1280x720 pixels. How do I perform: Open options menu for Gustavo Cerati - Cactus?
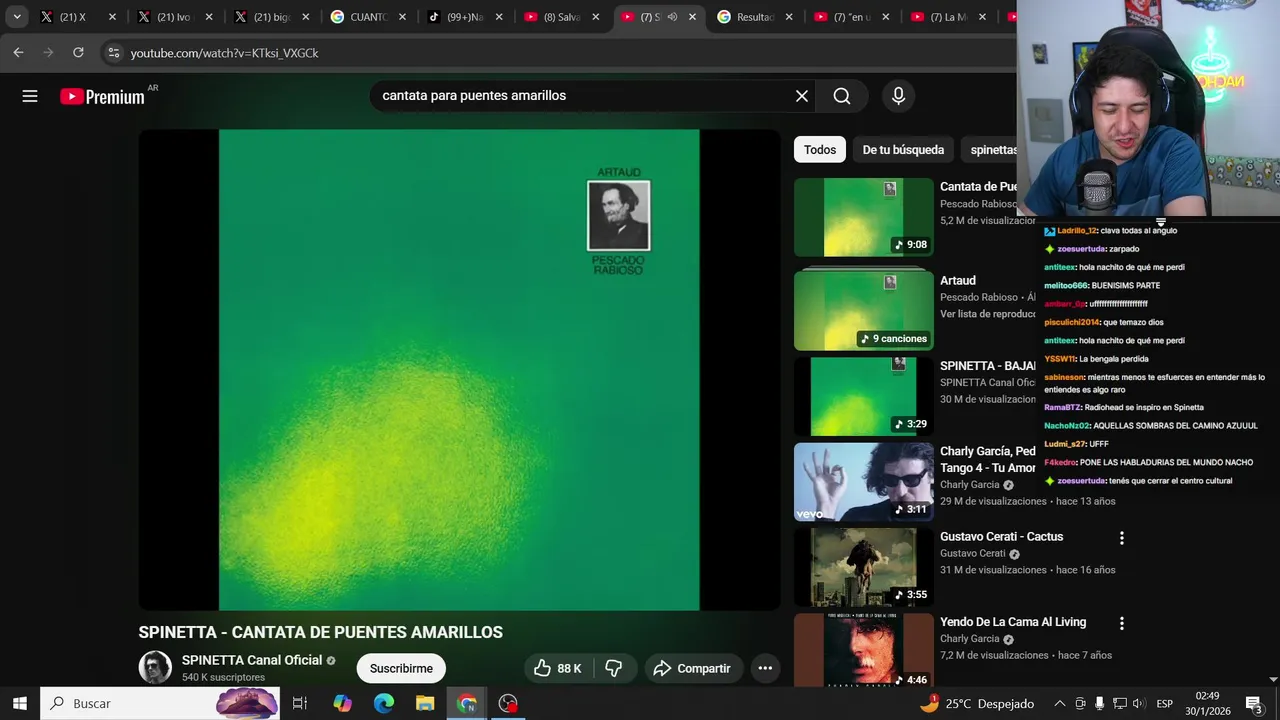[1121, 538]
